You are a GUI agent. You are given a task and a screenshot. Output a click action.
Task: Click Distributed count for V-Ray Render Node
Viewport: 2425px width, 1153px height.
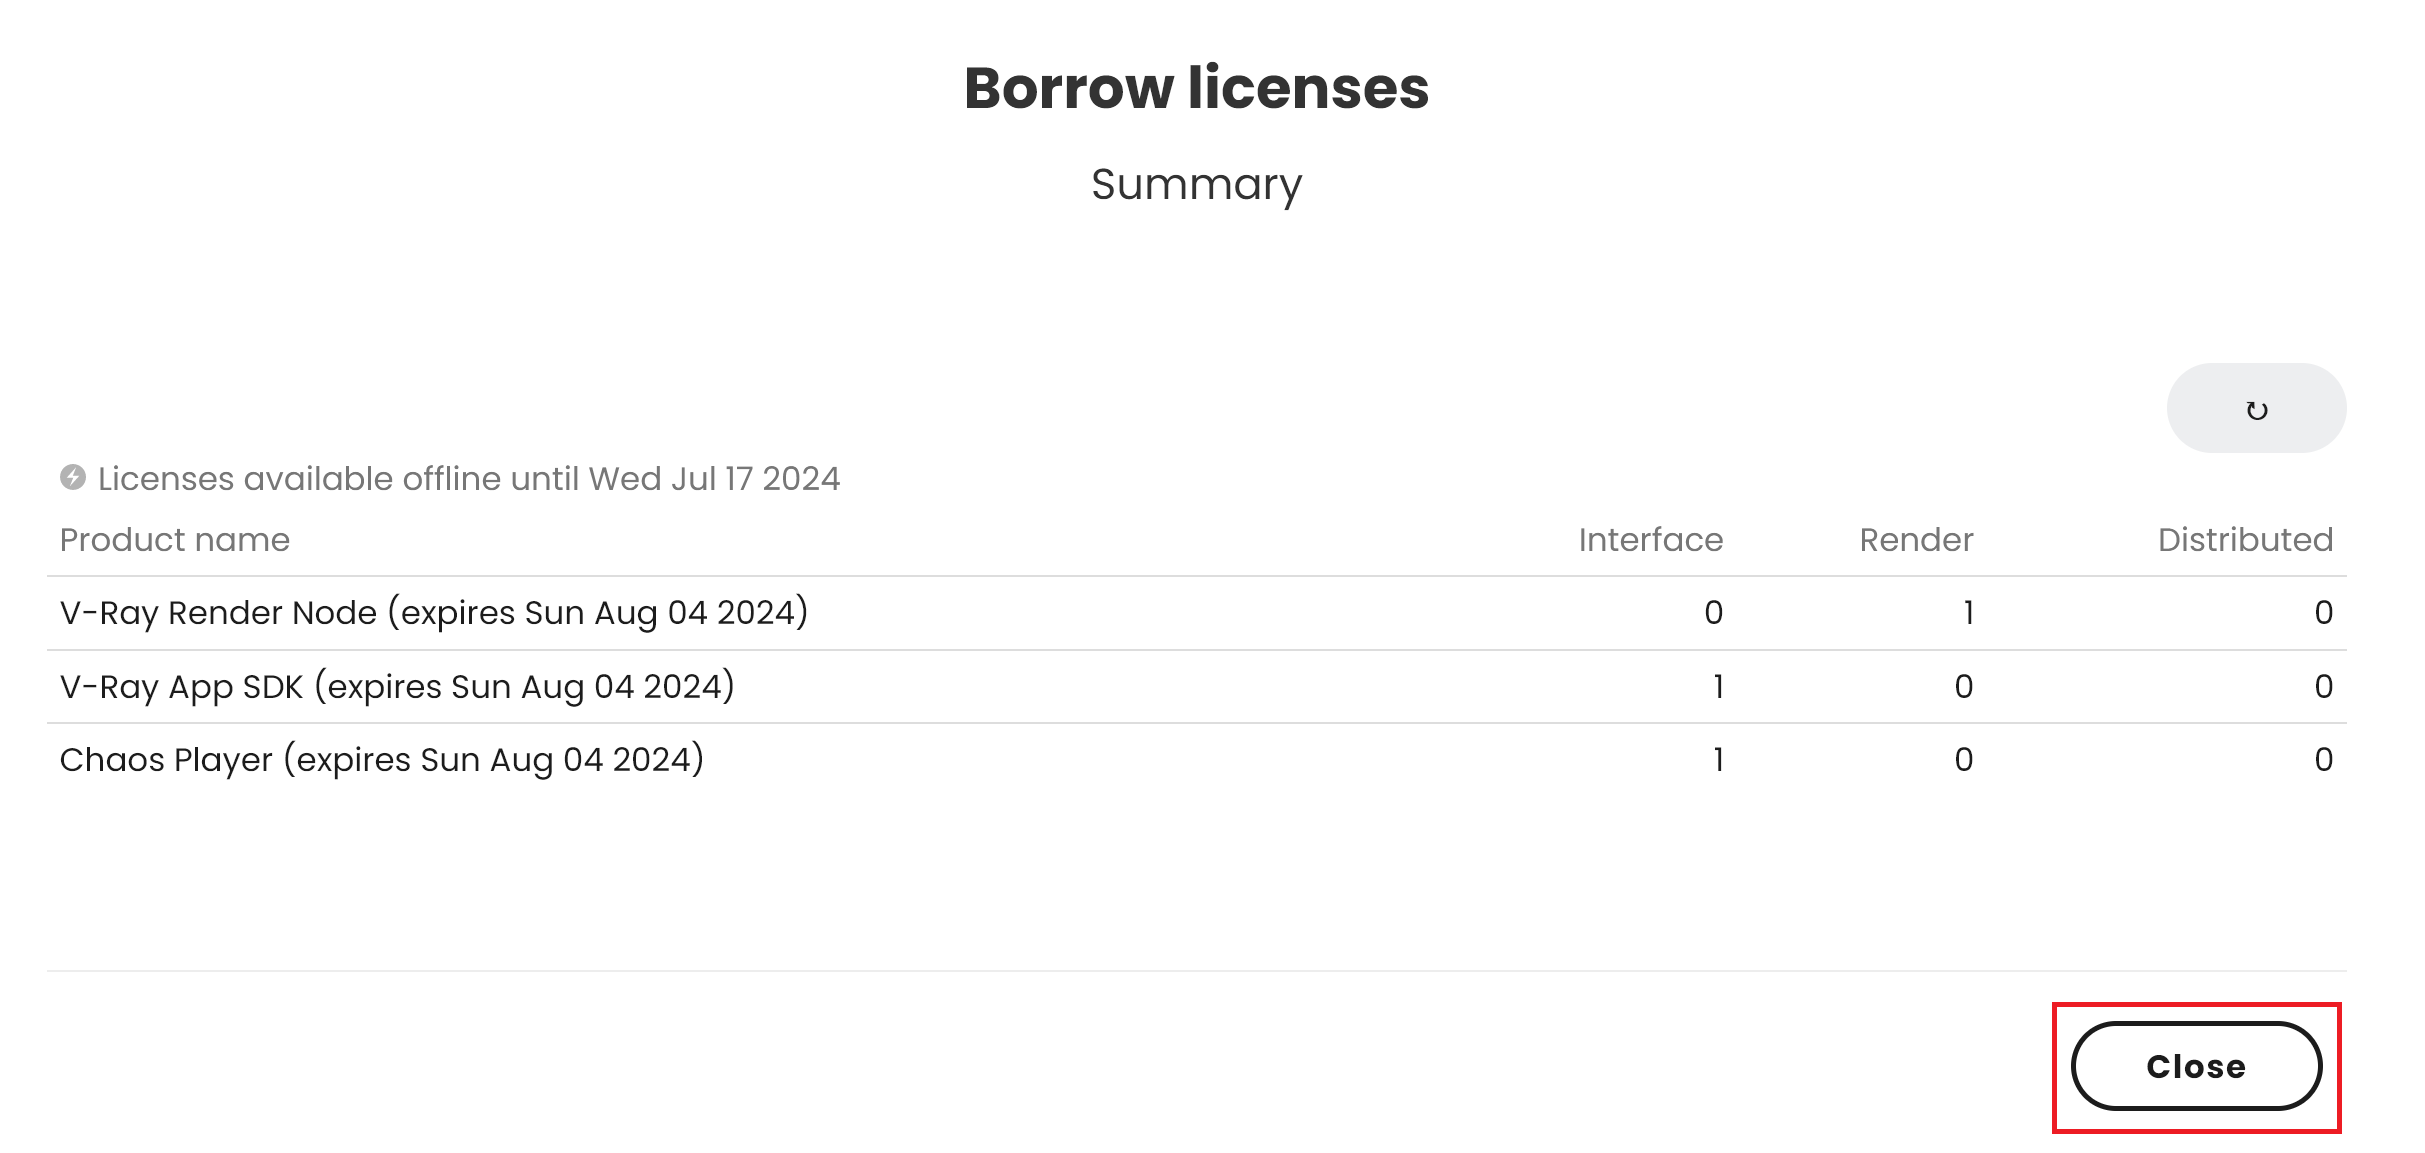coord(2323,612)
